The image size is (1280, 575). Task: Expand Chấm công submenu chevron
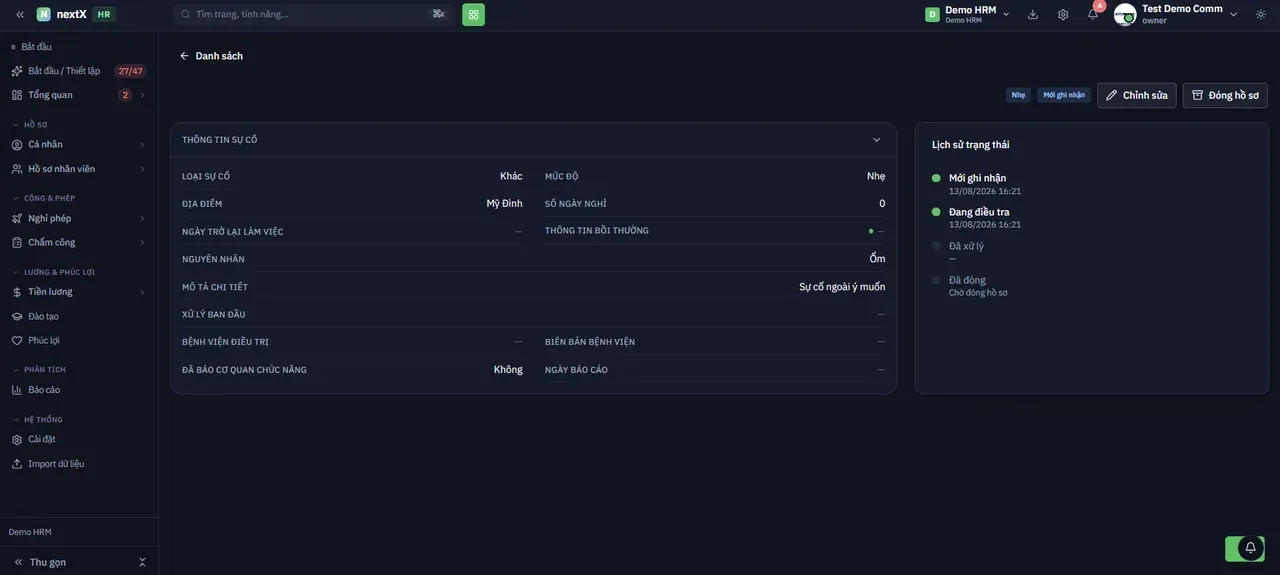pos(142,242)
